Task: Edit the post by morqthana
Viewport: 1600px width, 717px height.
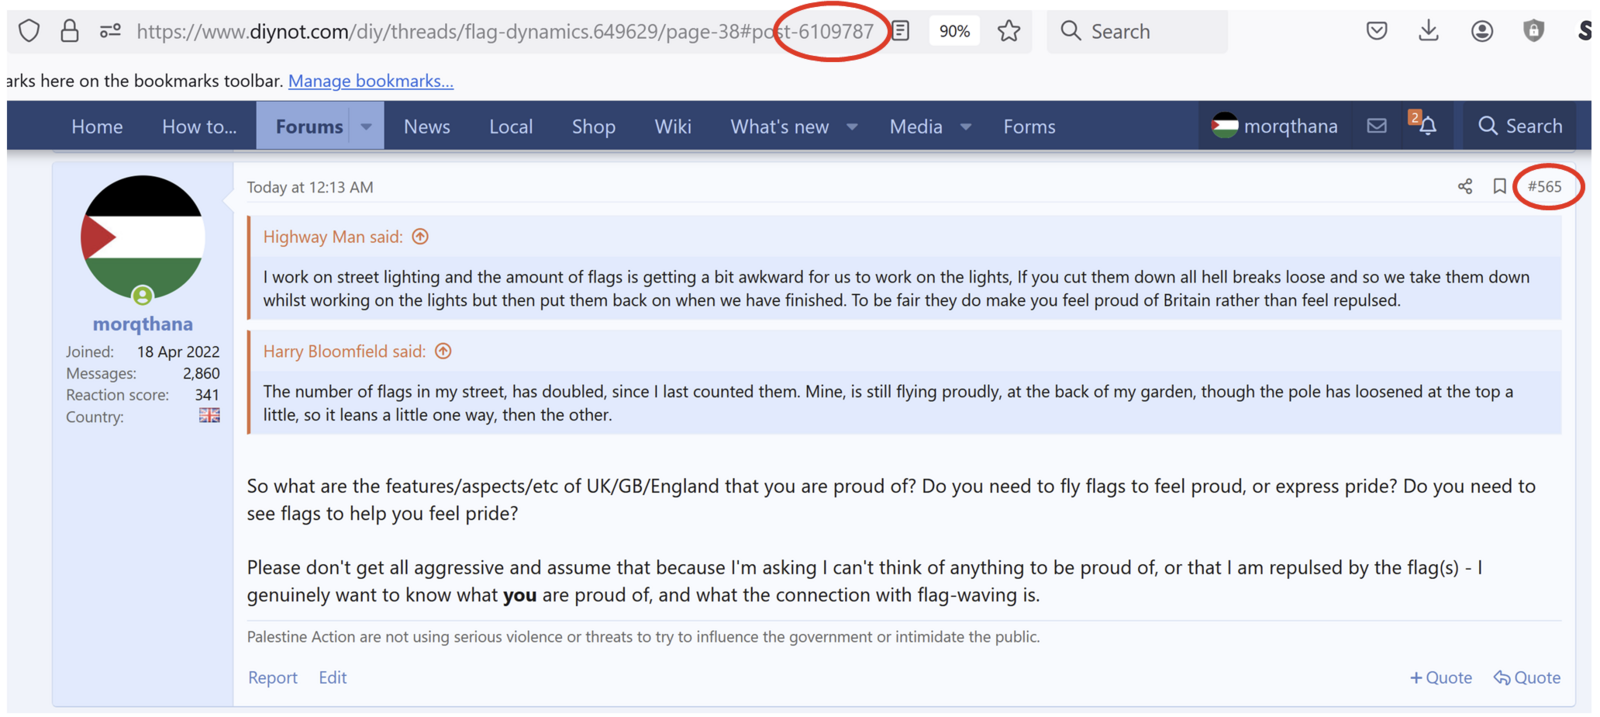Action: 332,678
